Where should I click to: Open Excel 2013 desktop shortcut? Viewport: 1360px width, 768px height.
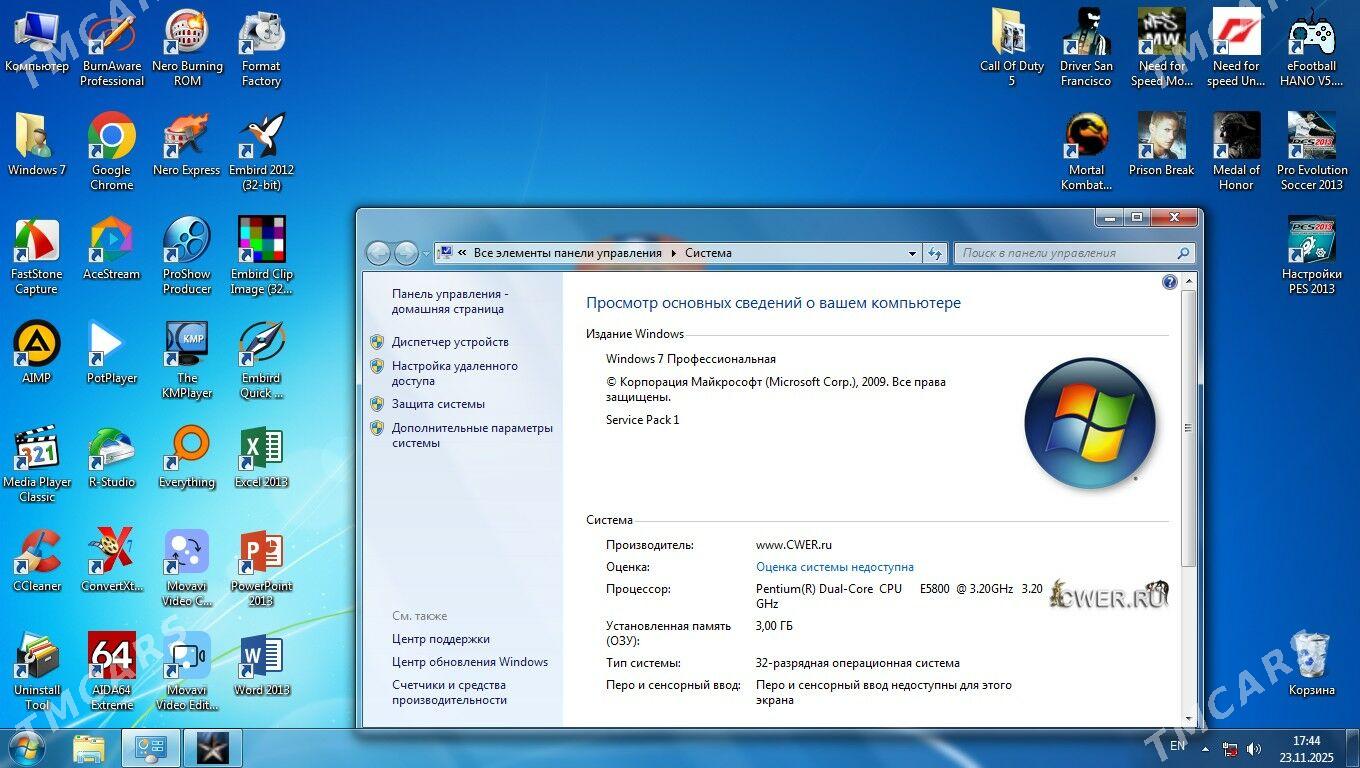[261, 450]
